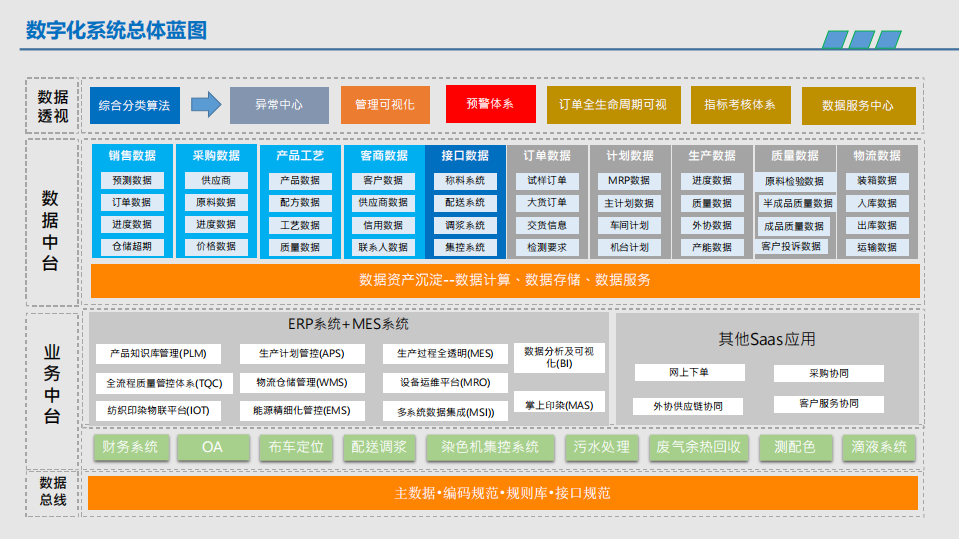959x539 pixels.
Task: Click the 订单全生命周期可视 box
Action: tap(613, 105)
